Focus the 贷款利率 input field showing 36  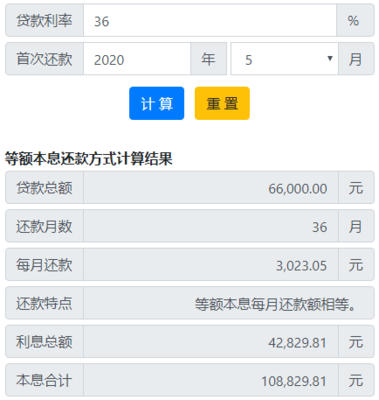click(x=210, y=21)
